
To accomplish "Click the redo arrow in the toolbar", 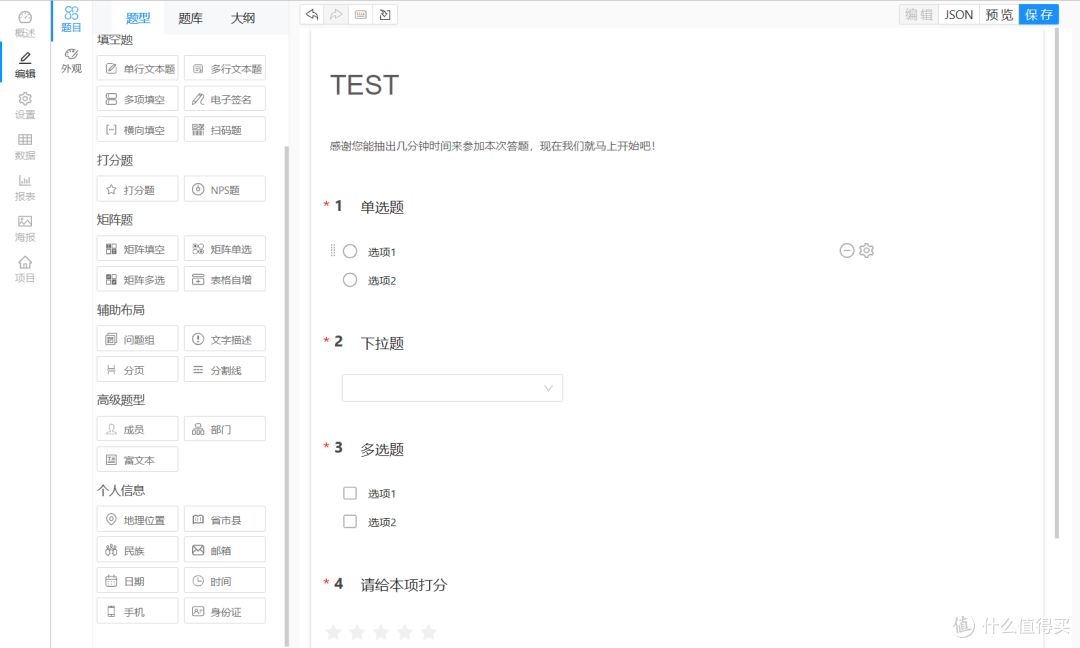I will (336, 14).
